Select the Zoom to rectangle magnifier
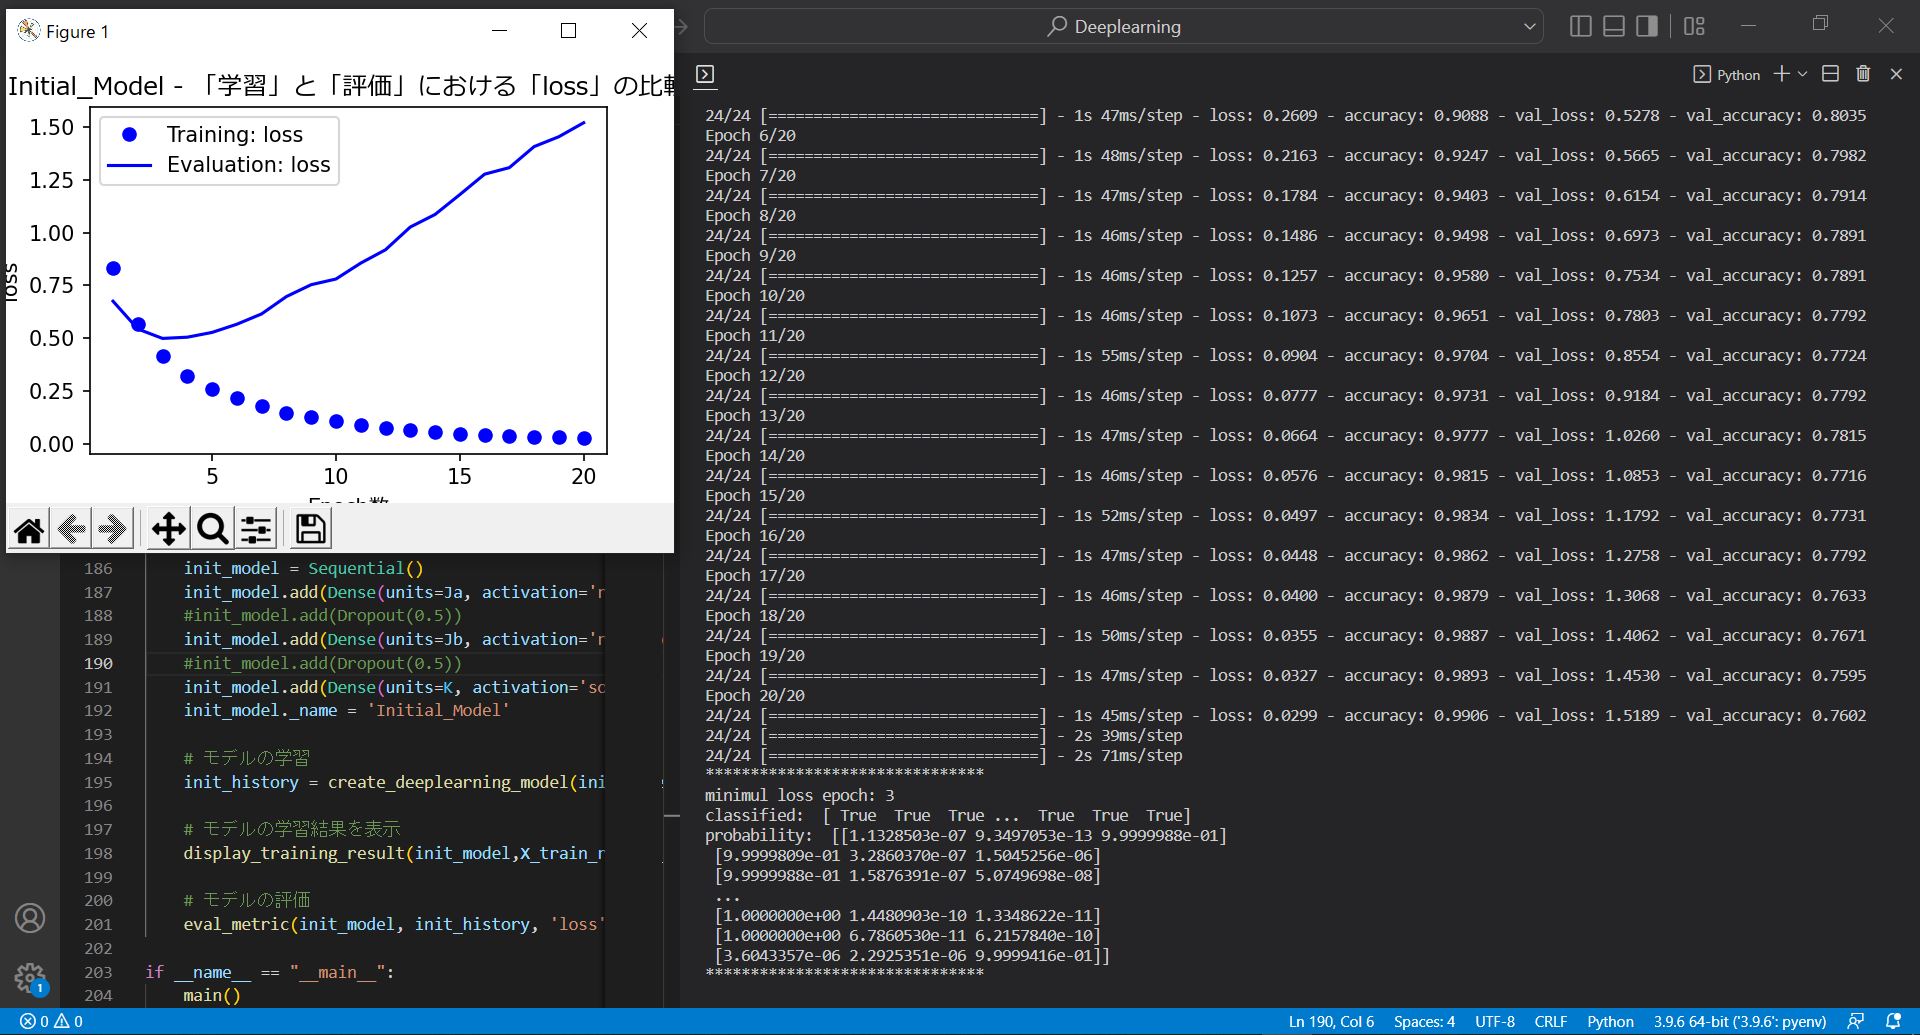This screenshot has width=1920, height=1035. point(212,529)
